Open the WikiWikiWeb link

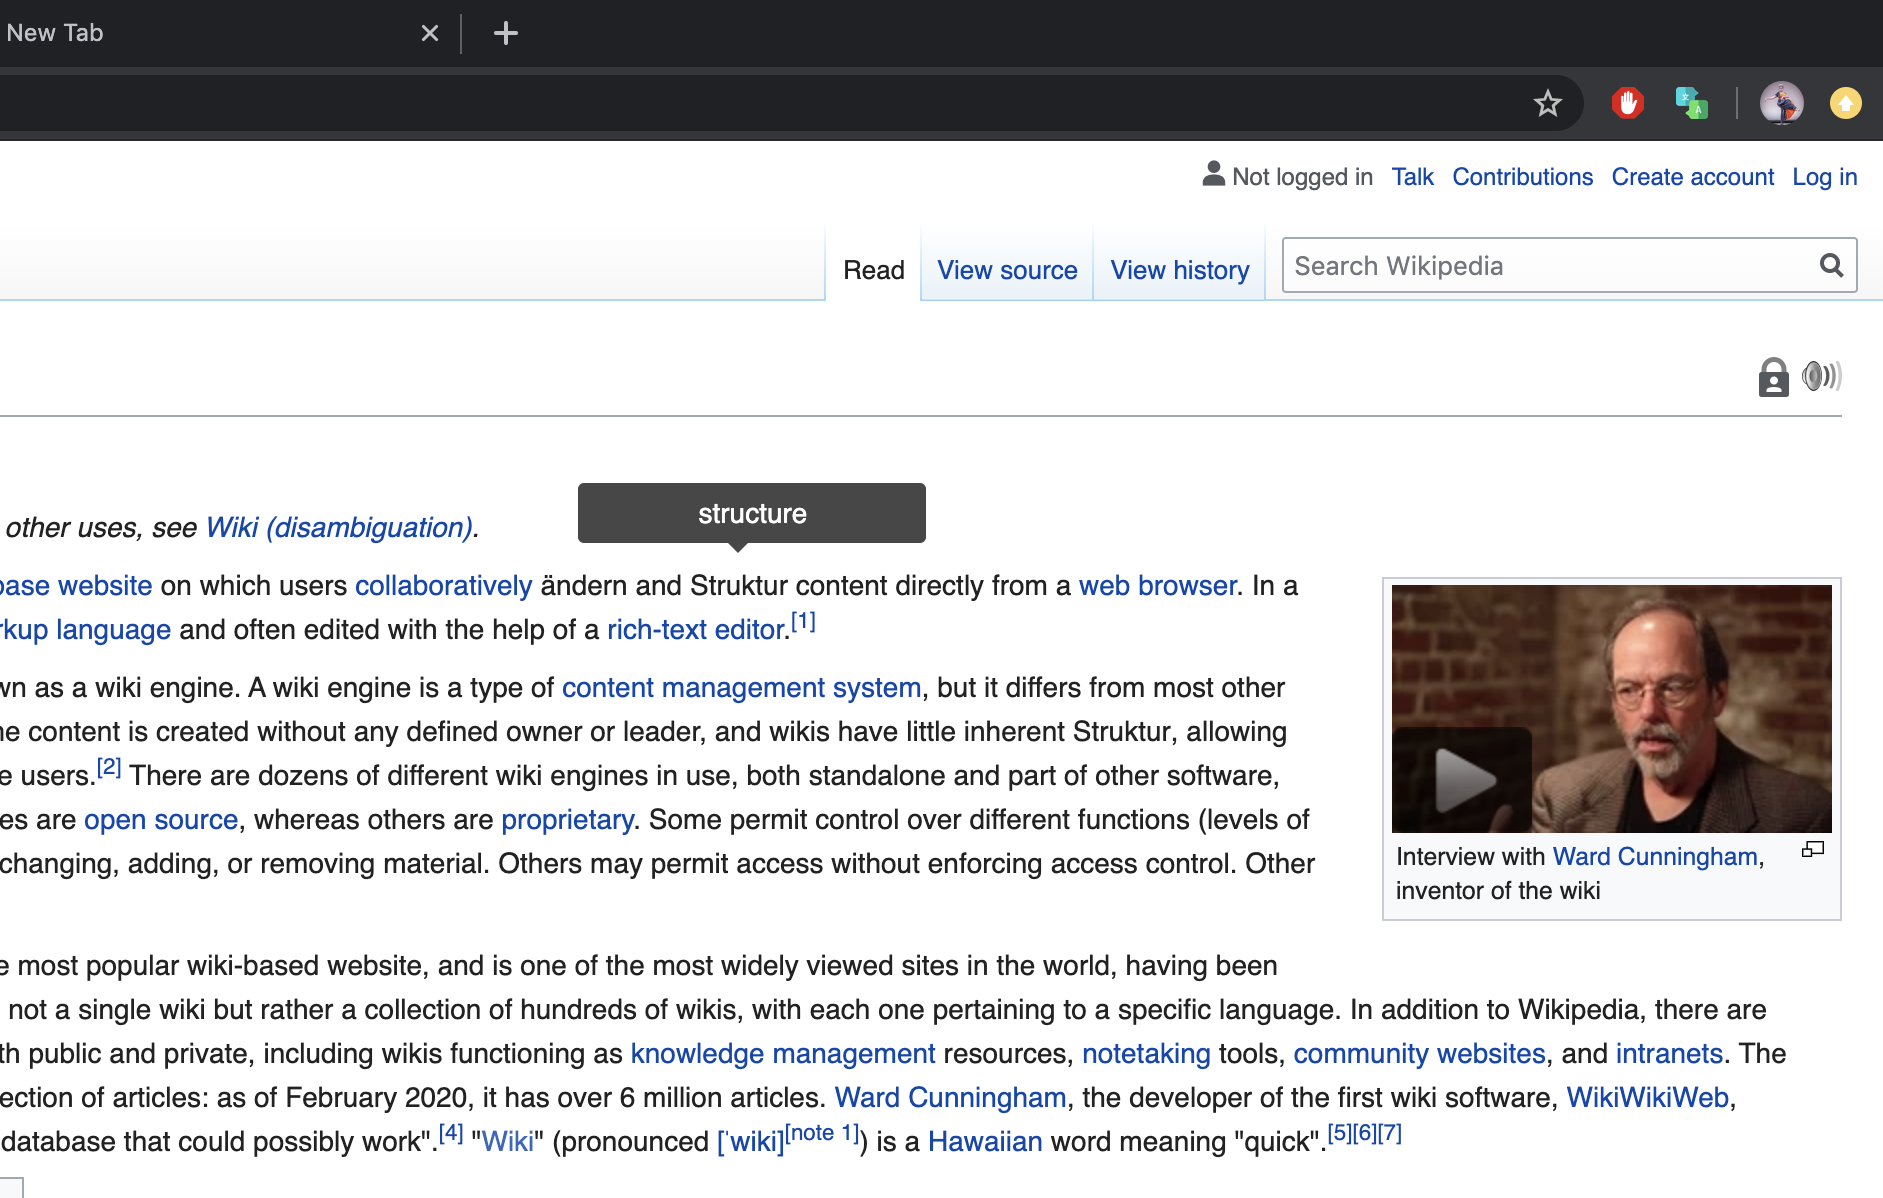(1647, 1097)
